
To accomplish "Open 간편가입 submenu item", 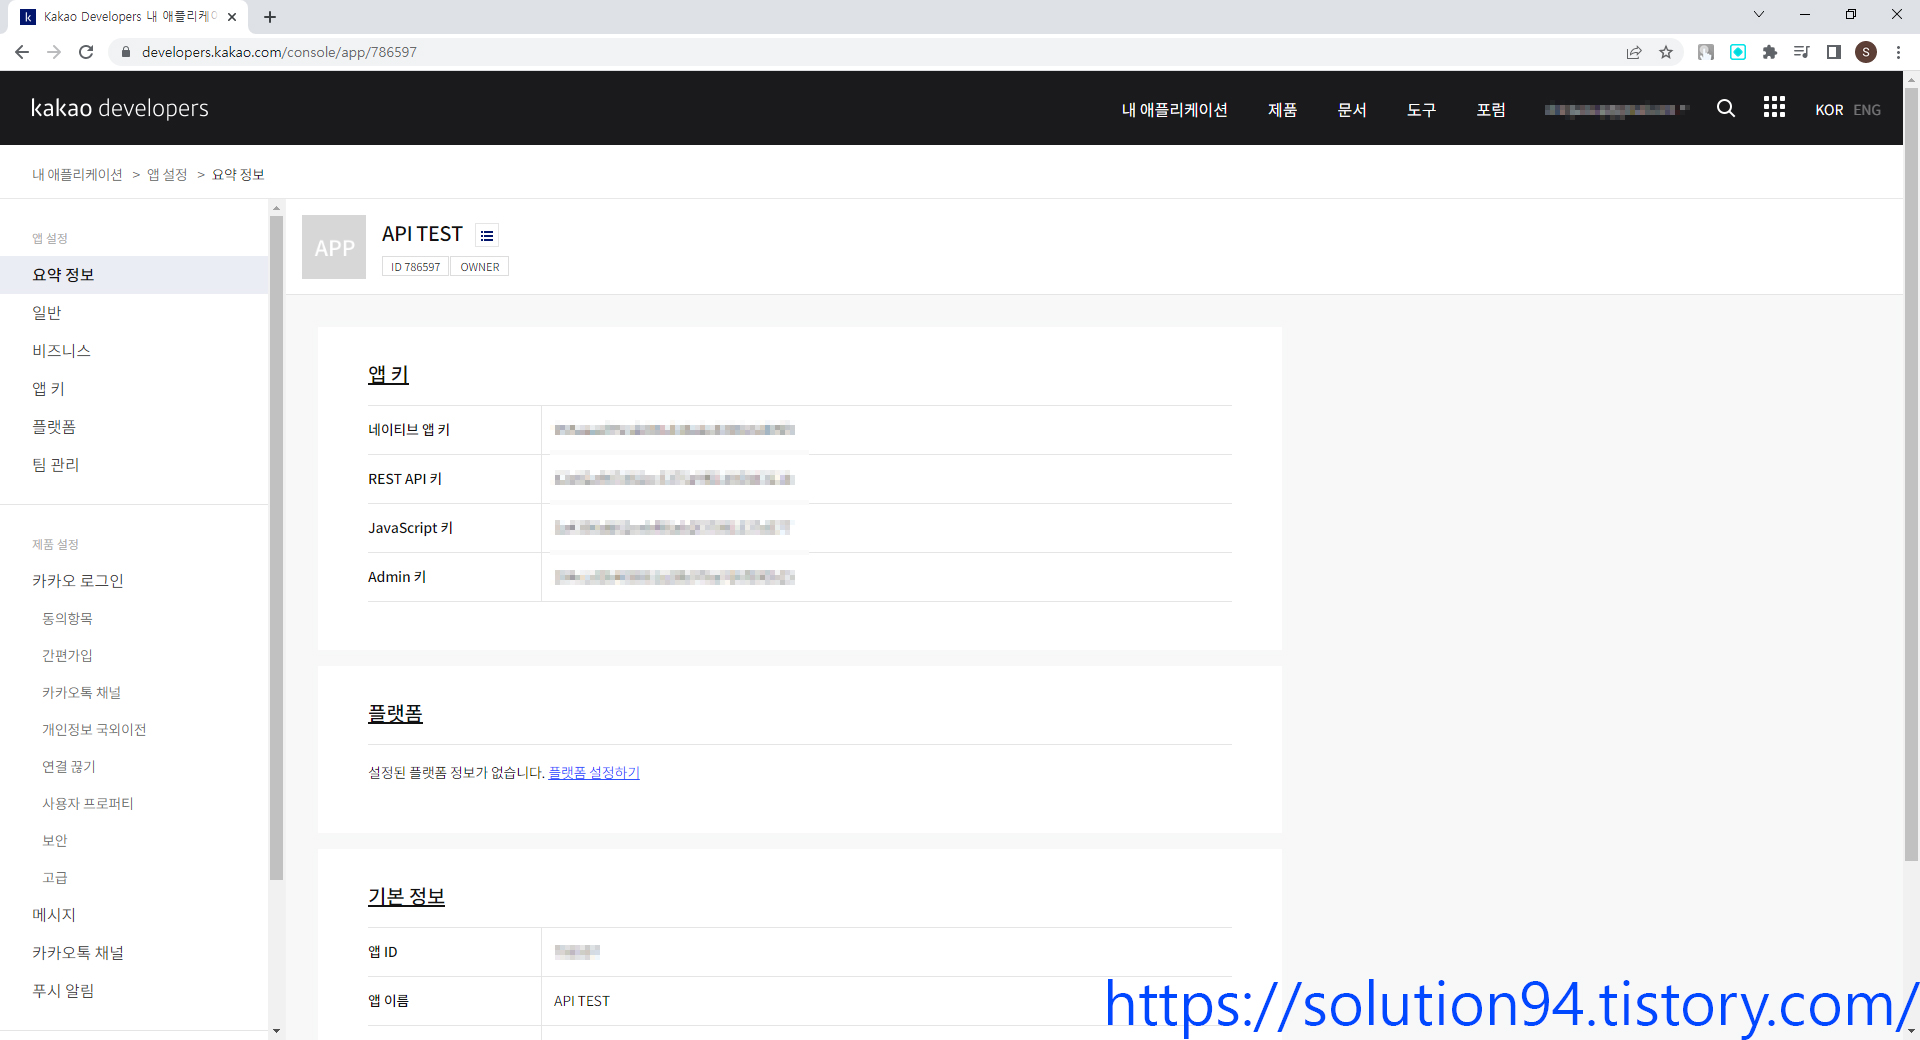I will pyautogui.click(x=67, y=656).
